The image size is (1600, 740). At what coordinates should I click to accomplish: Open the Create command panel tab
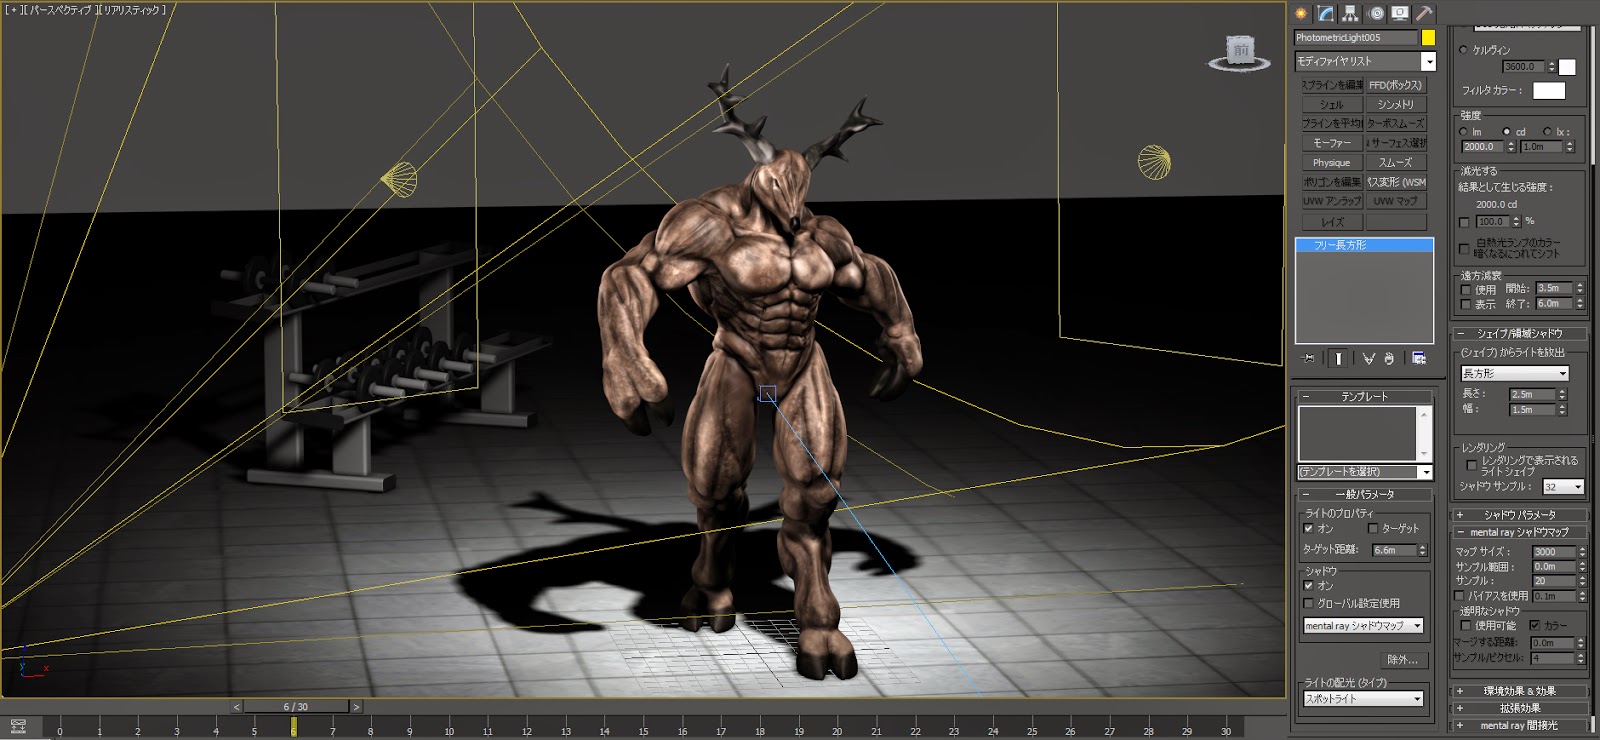(x=1301, y=13)
